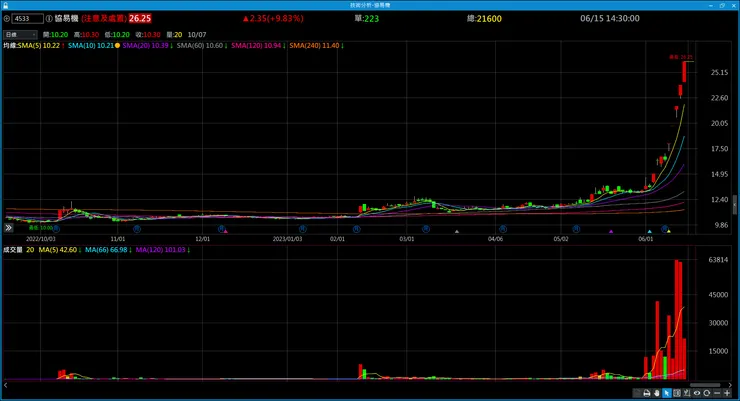Click the grid layout icon beside the pointer tool

coord(677,393)
